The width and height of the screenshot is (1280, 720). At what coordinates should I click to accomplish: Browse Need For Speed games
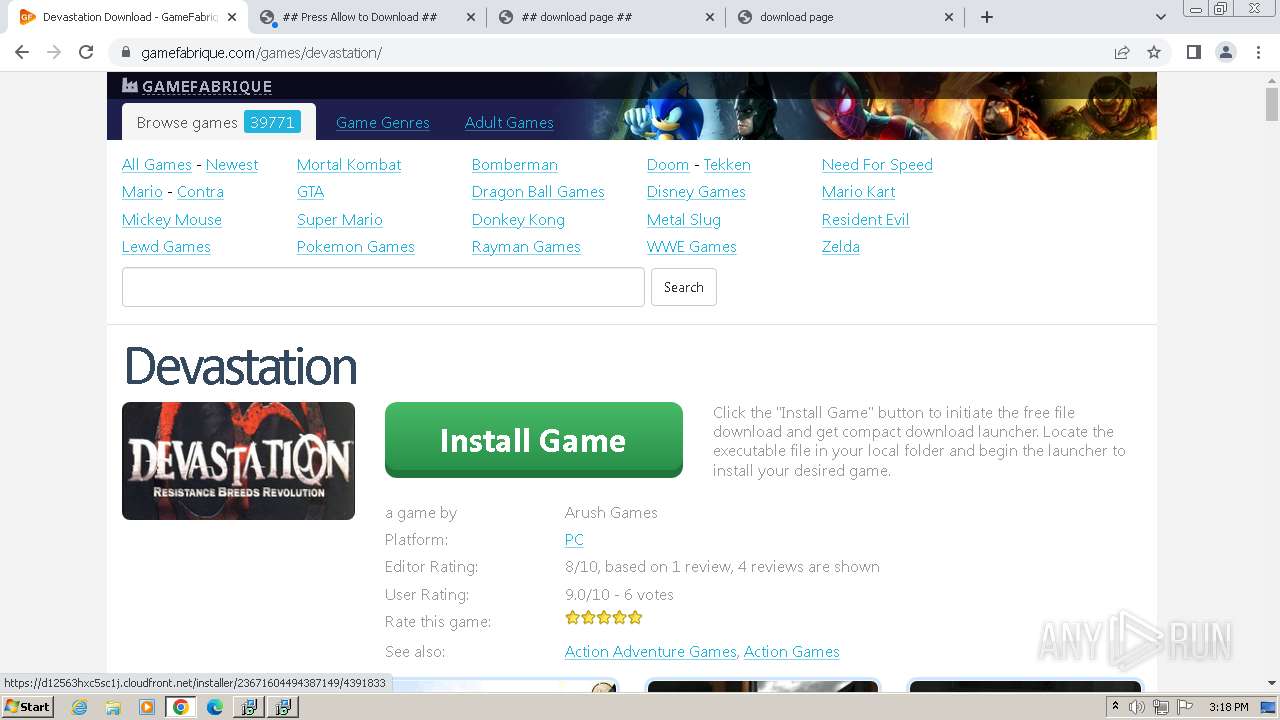coord(877,165)
